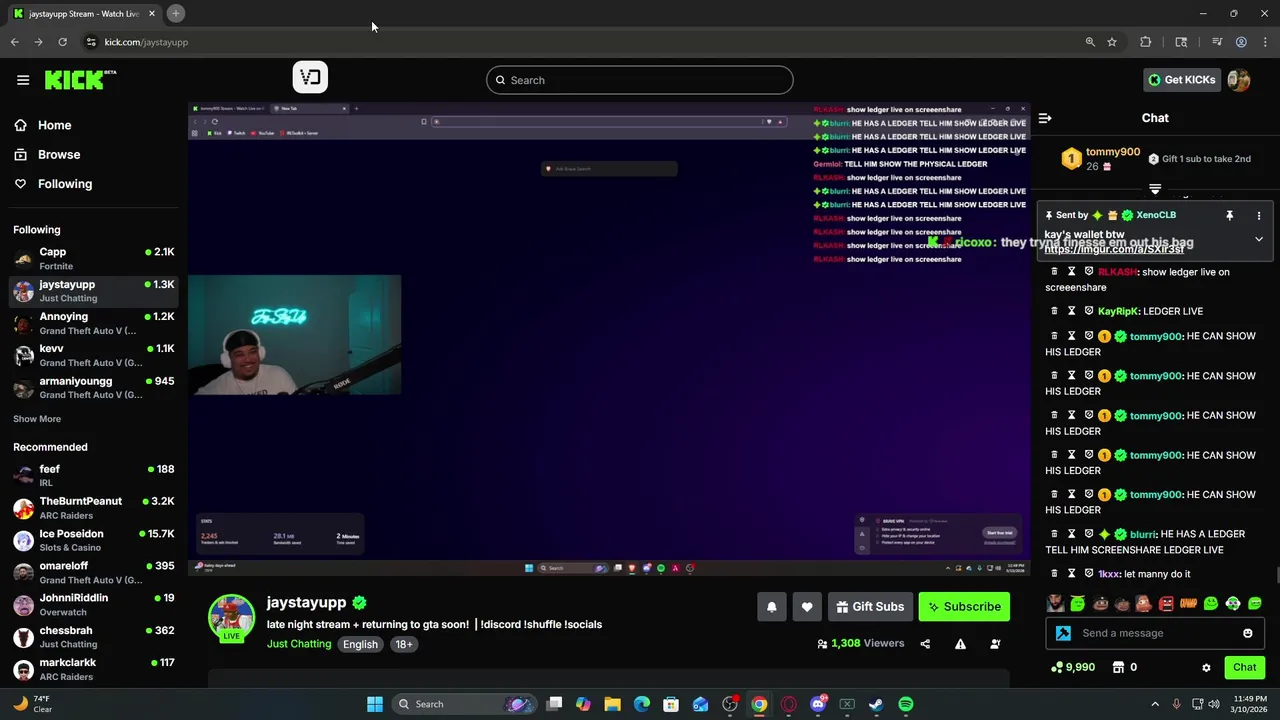Unpin the pinned chat message

[x=1229, y=215]
